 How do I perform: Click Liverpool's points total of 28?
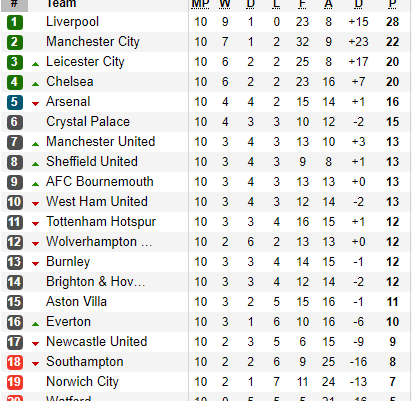[x=392, y=22]
